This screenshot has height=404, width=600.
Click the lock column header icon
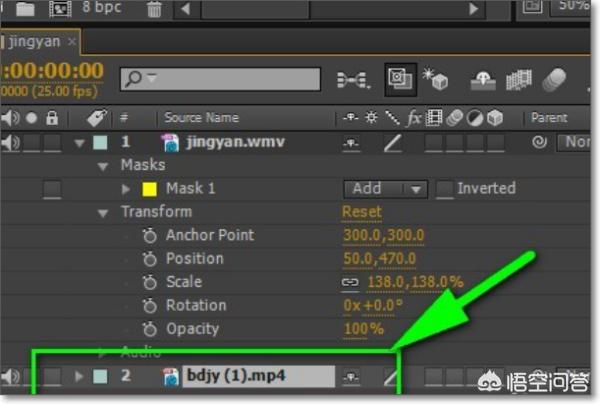click(52, 118)
